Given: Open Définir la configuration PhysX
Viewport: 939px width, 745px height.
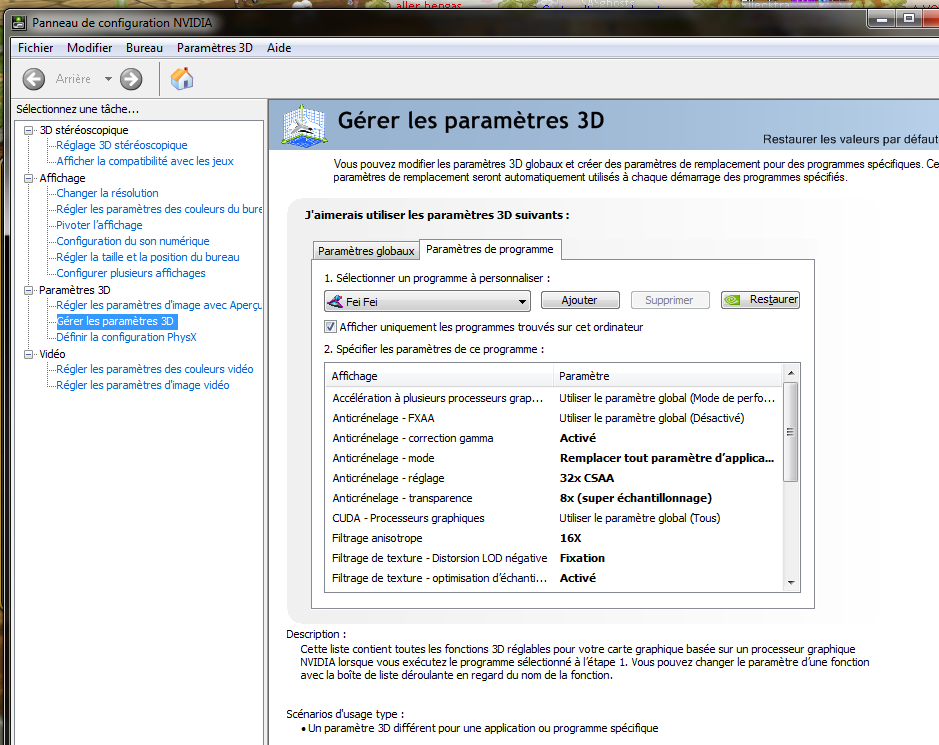Looking at the screenshot, I should 126,337.
